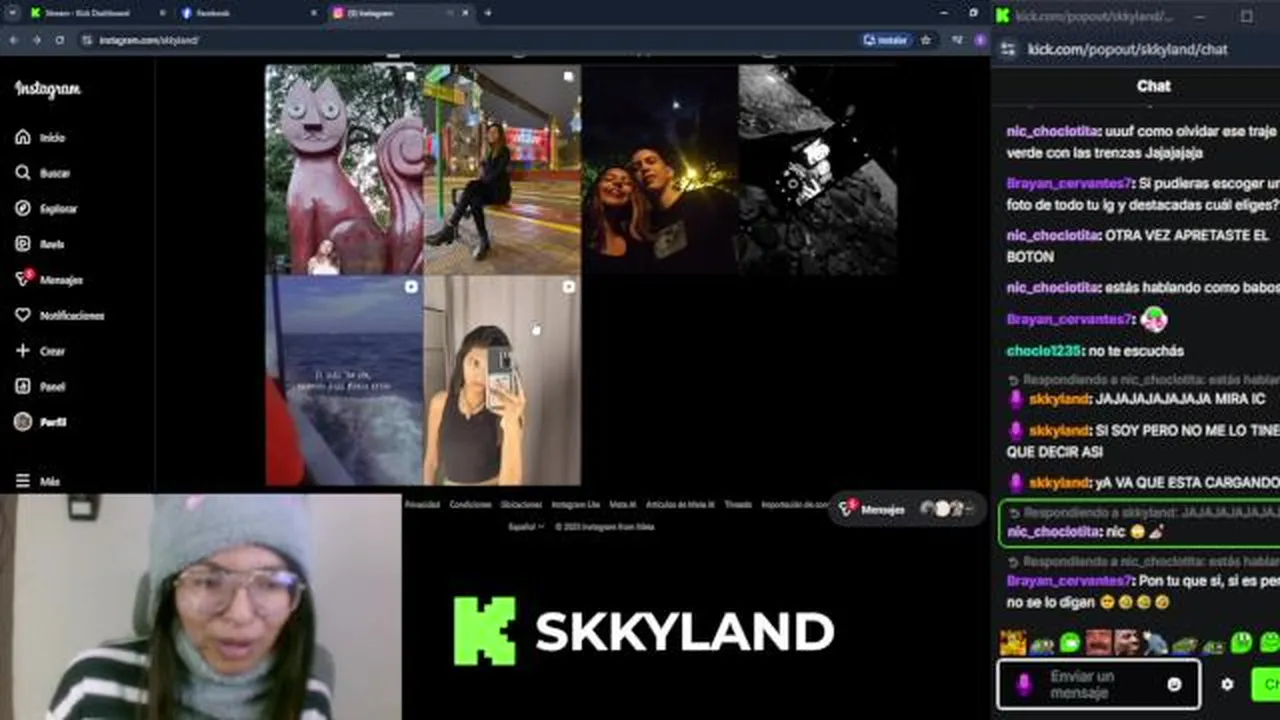Click username choclo1235 in chat
The width and height of the screenshot is (1280, 720).
[1044, 351]
